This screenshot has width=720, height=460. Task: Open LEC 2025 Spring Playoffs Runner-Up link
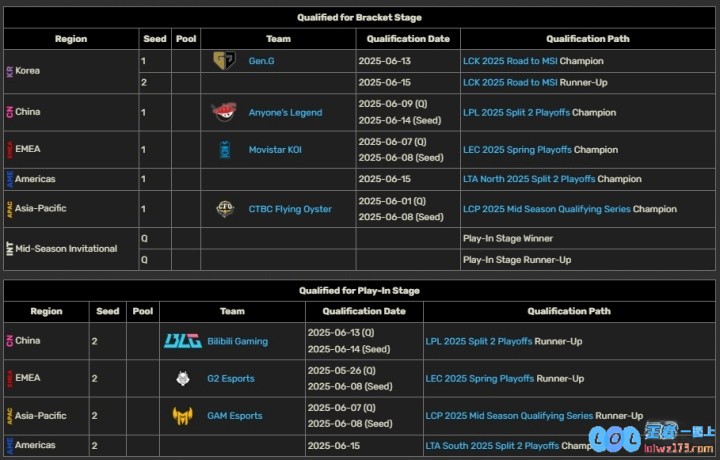(479, 379)
